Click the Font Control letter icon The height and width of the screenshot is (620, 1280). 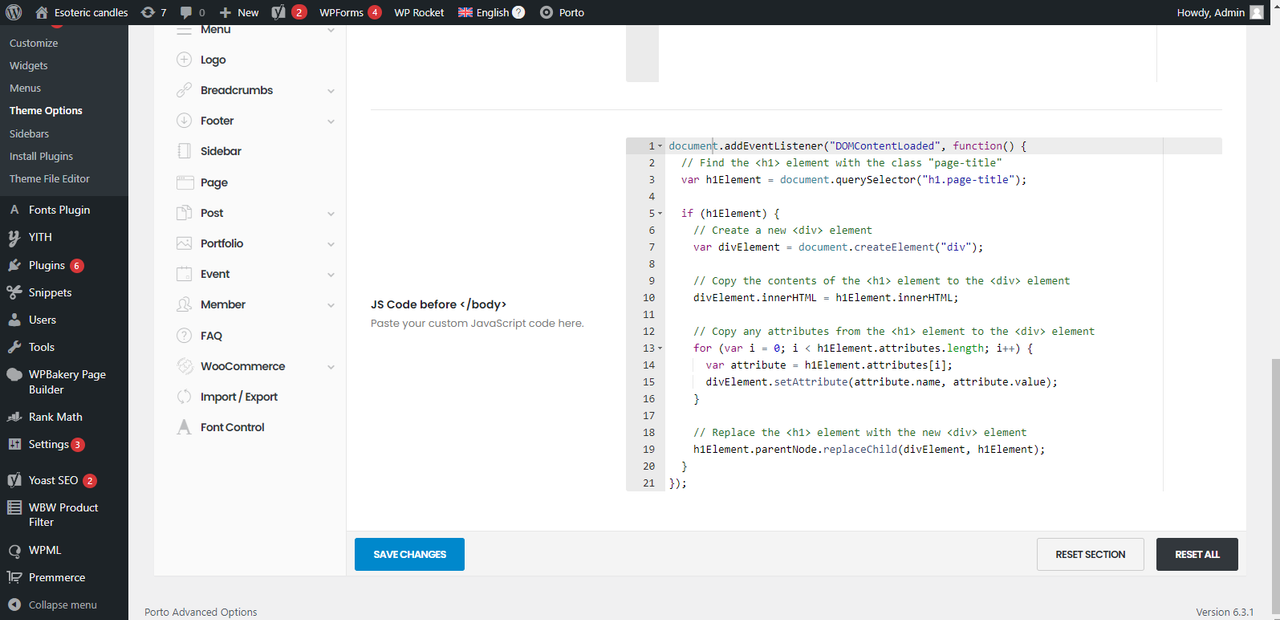(184, 427)
